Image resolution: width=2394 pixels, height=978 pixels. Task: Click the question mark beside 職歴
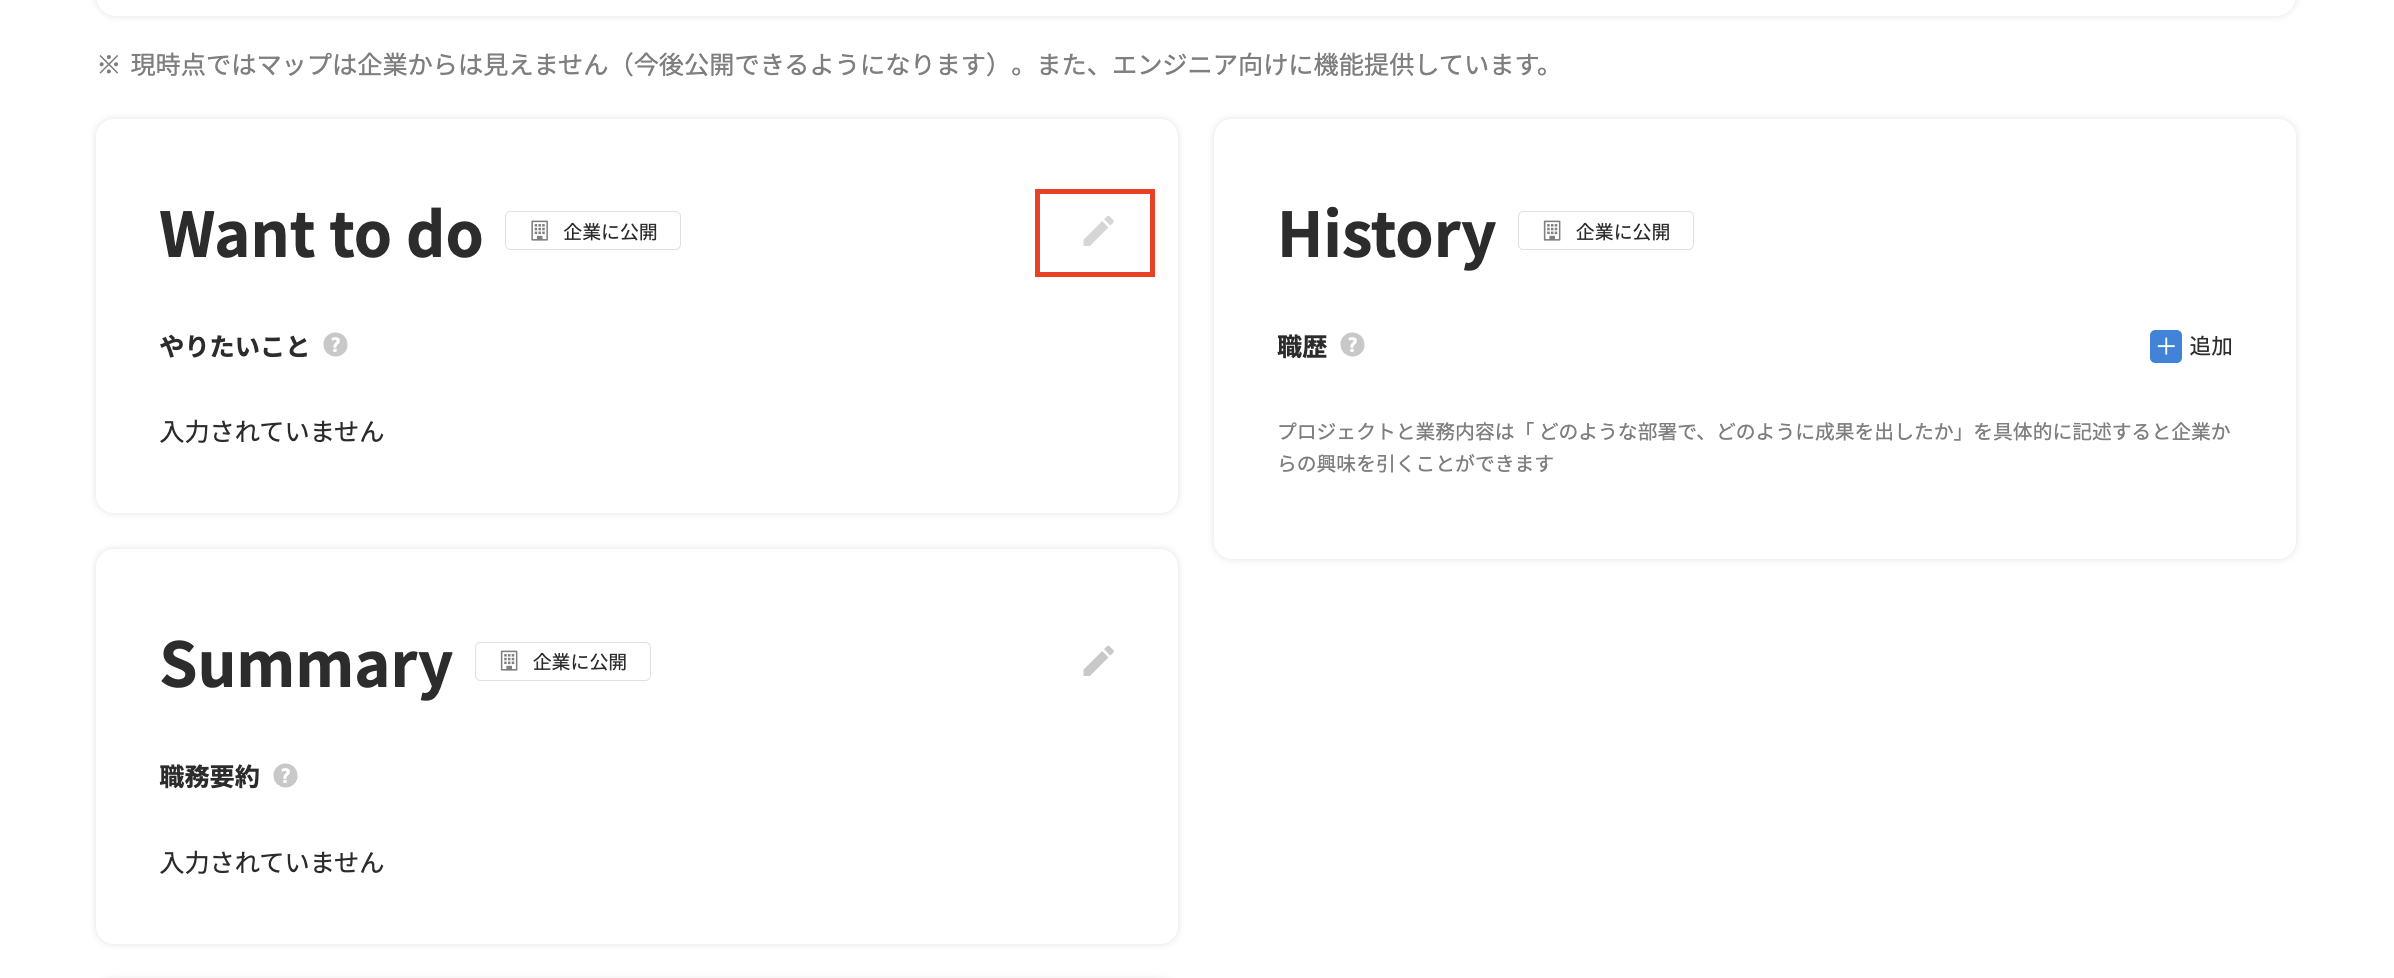tap(1352, 345)
